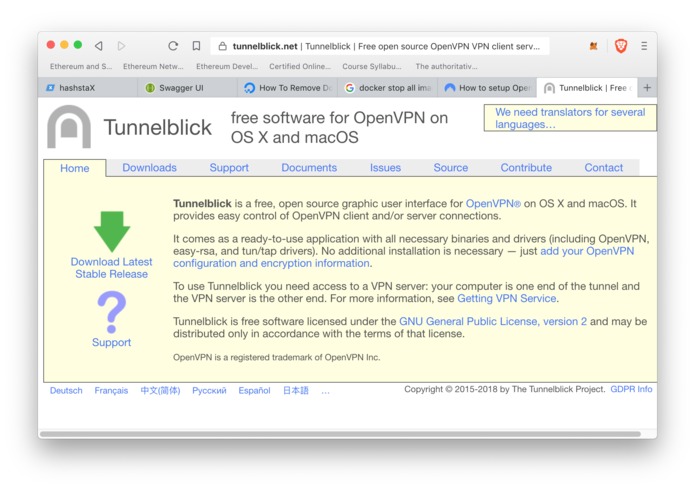This screenshot has width=695, height=494.
Task: Switch to How To Remove Do tab
Action: pos(287,88)
